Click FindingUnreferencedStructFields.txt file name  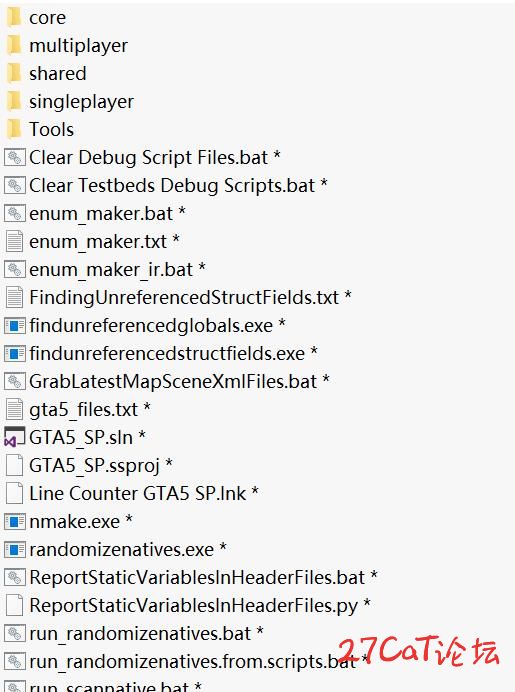coord(184,297)
